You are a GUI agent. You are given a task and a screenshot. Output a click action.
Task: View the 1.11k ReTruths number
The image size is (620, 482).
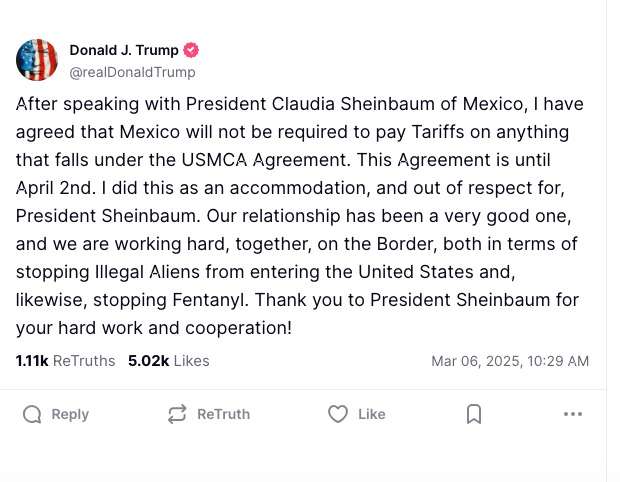32,361
